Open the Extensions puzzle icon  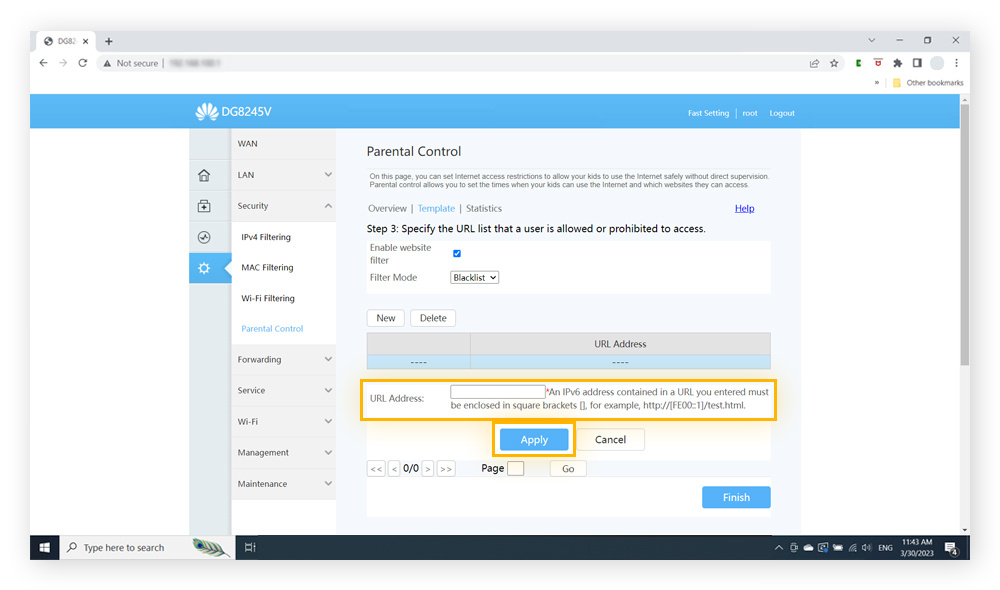(x=898, y=63)
